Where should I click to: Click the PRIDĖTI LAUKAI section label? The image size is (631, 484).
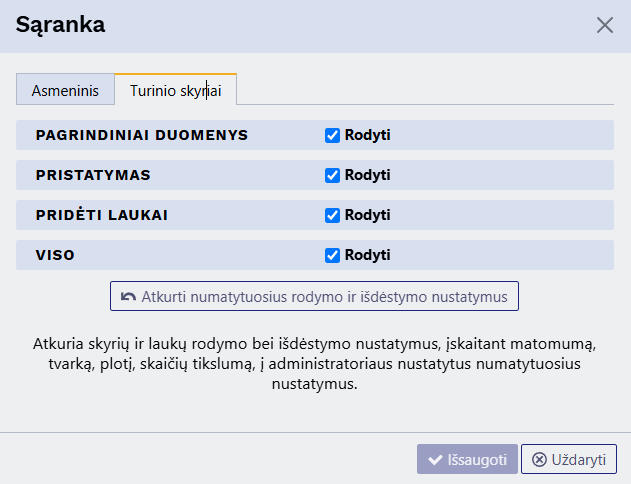[101, 215]
